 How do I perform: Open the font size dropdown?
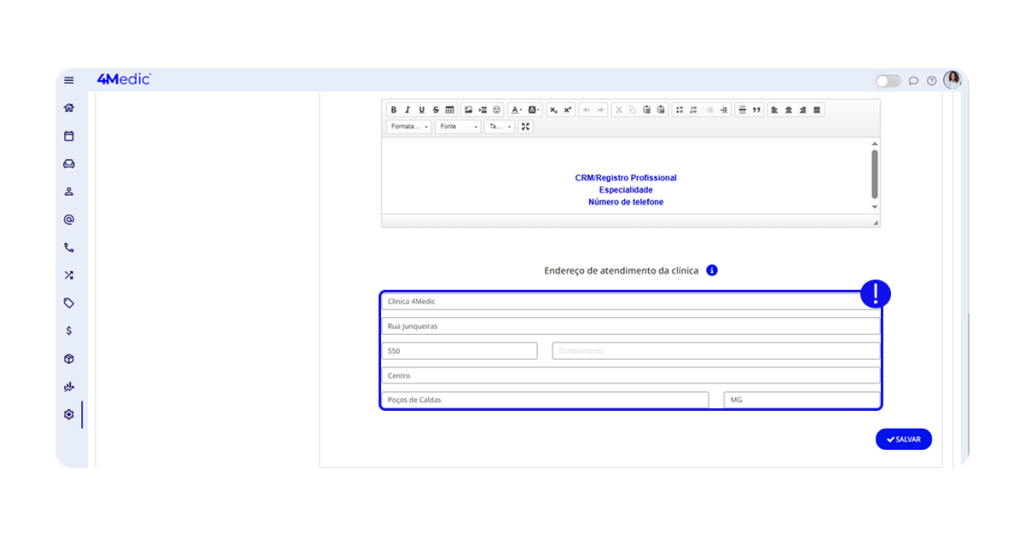(x=499, y=127)
